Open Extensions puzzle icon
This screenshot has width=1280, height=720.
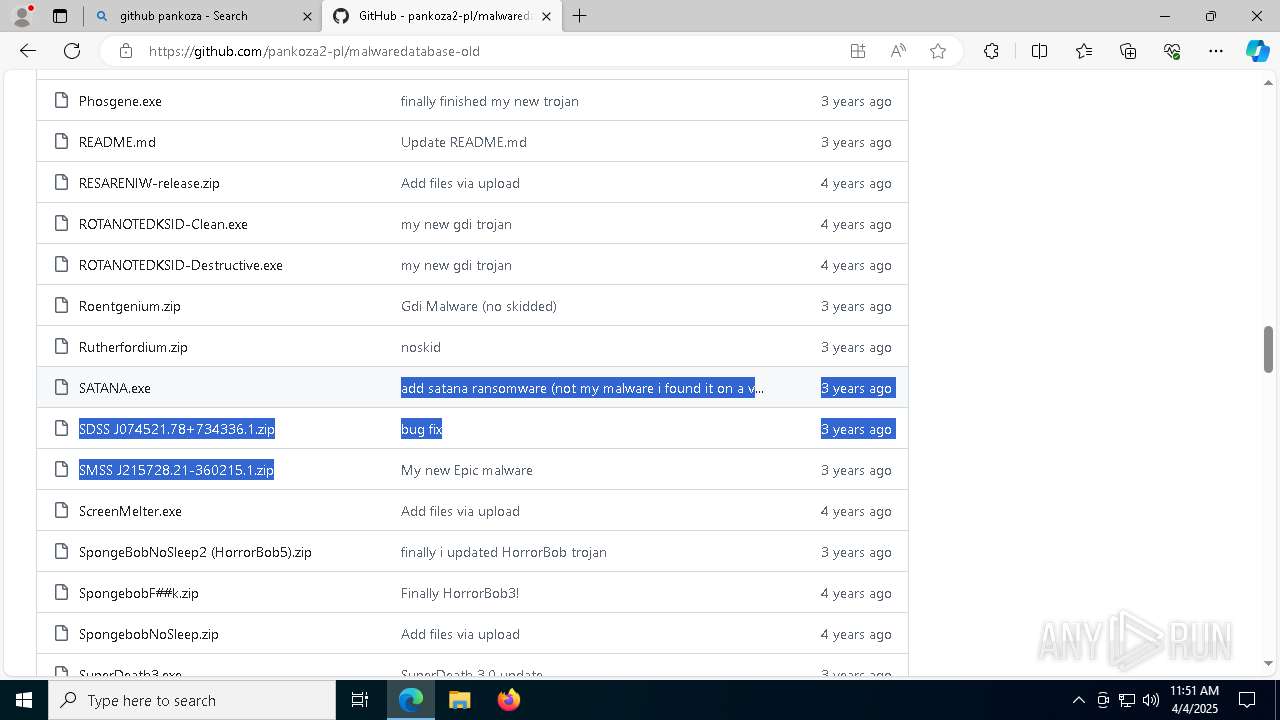pyautogui.click(x=991, y=51)
